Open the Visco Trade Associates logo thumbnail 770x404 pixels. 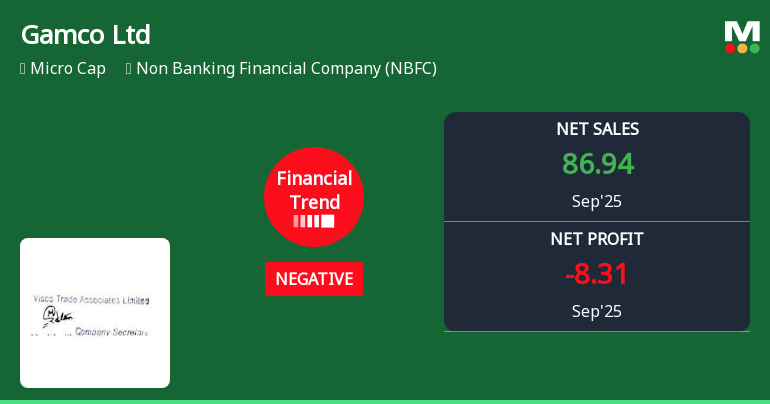pos(95,313)
